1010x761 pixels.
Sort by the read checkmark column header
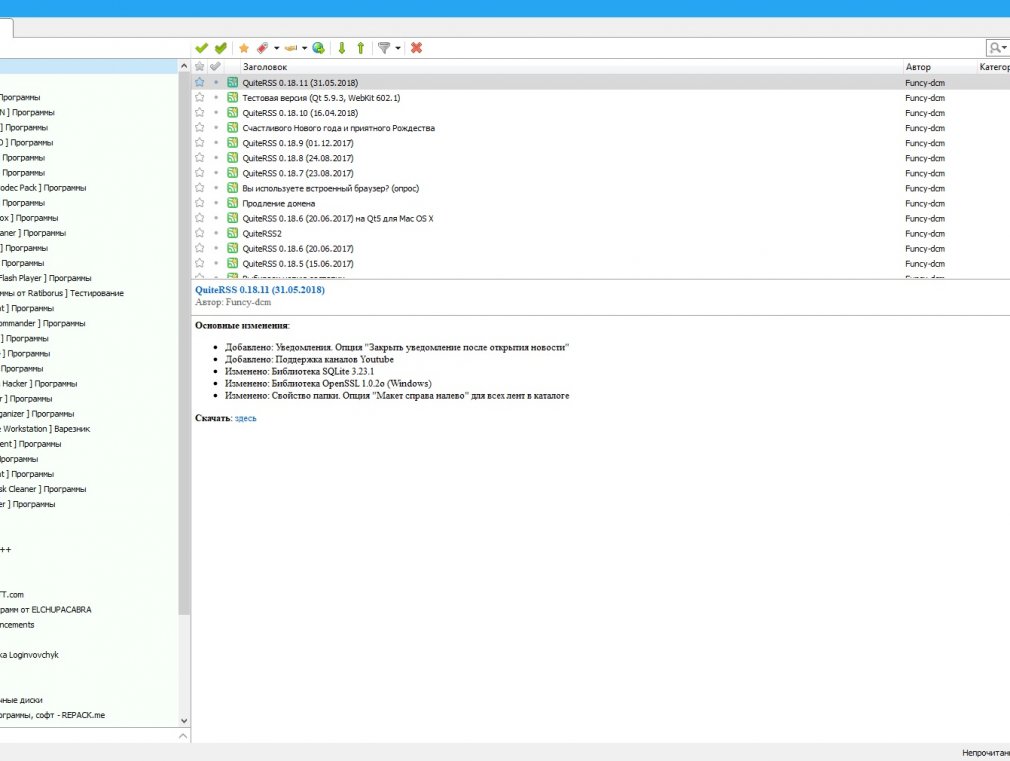[x=216, y=66]
